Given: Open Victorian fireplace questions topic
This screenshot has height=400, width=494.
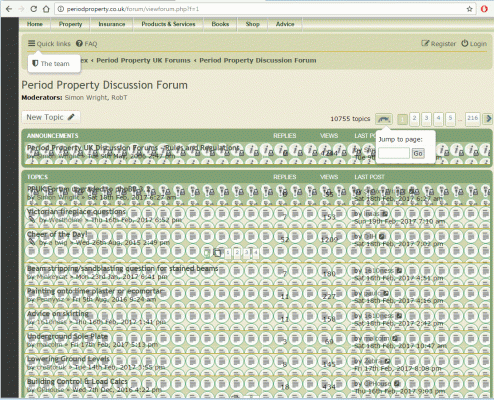Looking at the screenshot, I should 76,212.
